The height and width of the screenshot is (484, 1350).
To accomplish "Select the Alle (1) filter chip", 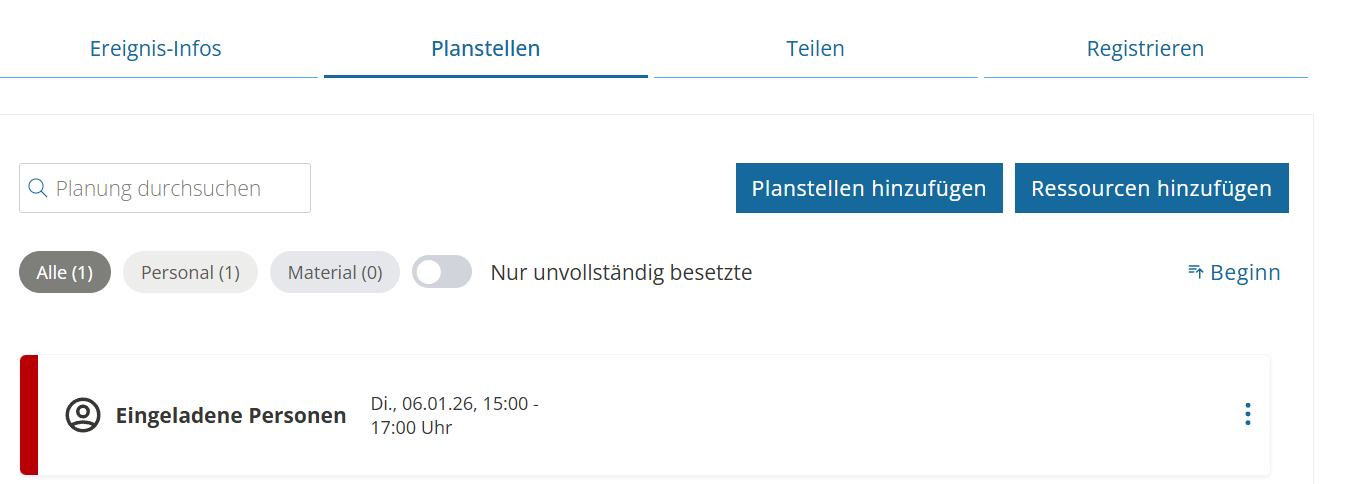I will (65, 272).
